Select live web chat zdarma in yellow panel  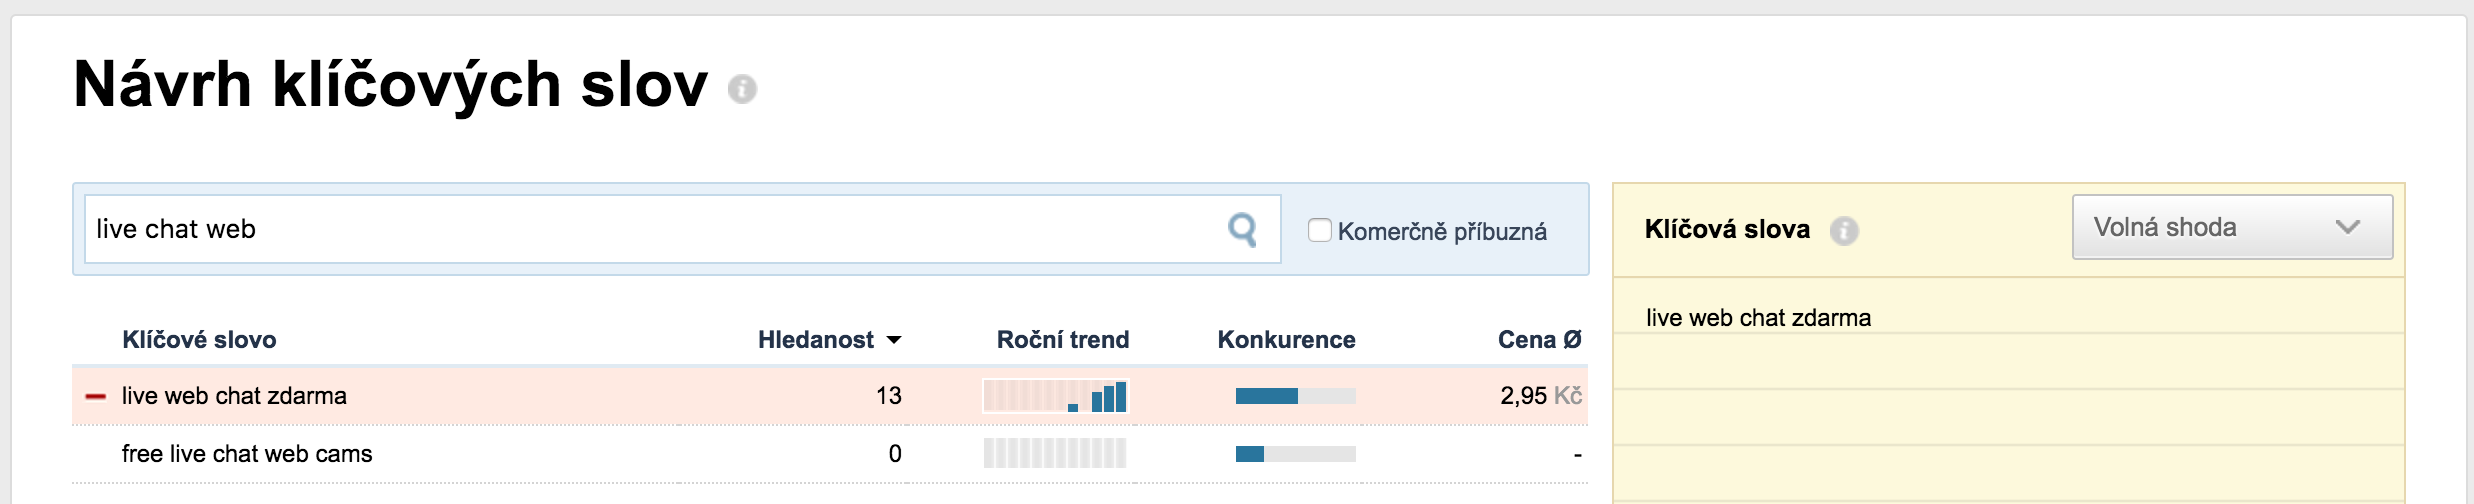pyautogui.click(x=1758, y=318)
